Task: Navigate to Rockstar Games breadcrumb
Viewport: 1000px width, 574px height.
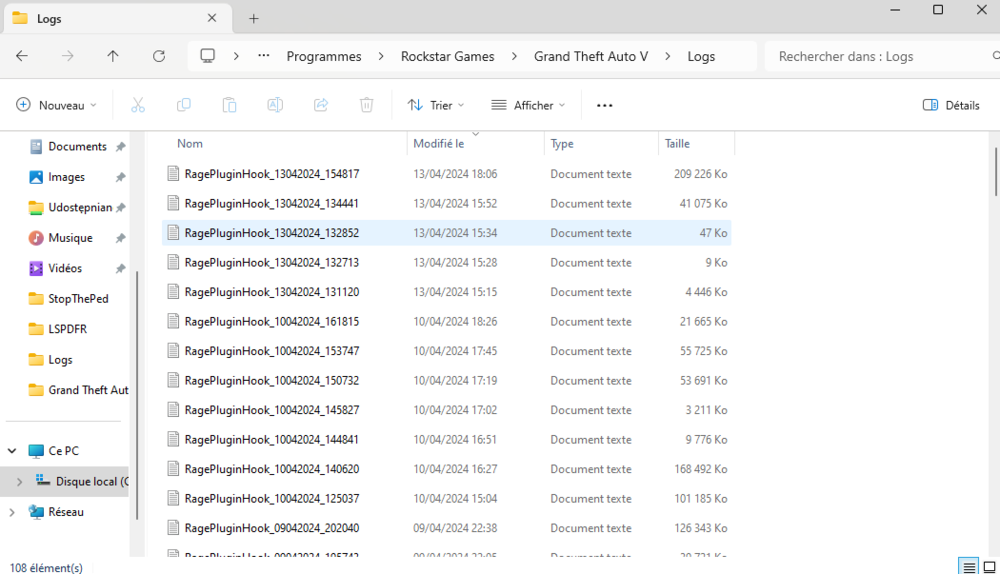Action: coord(447,56)
